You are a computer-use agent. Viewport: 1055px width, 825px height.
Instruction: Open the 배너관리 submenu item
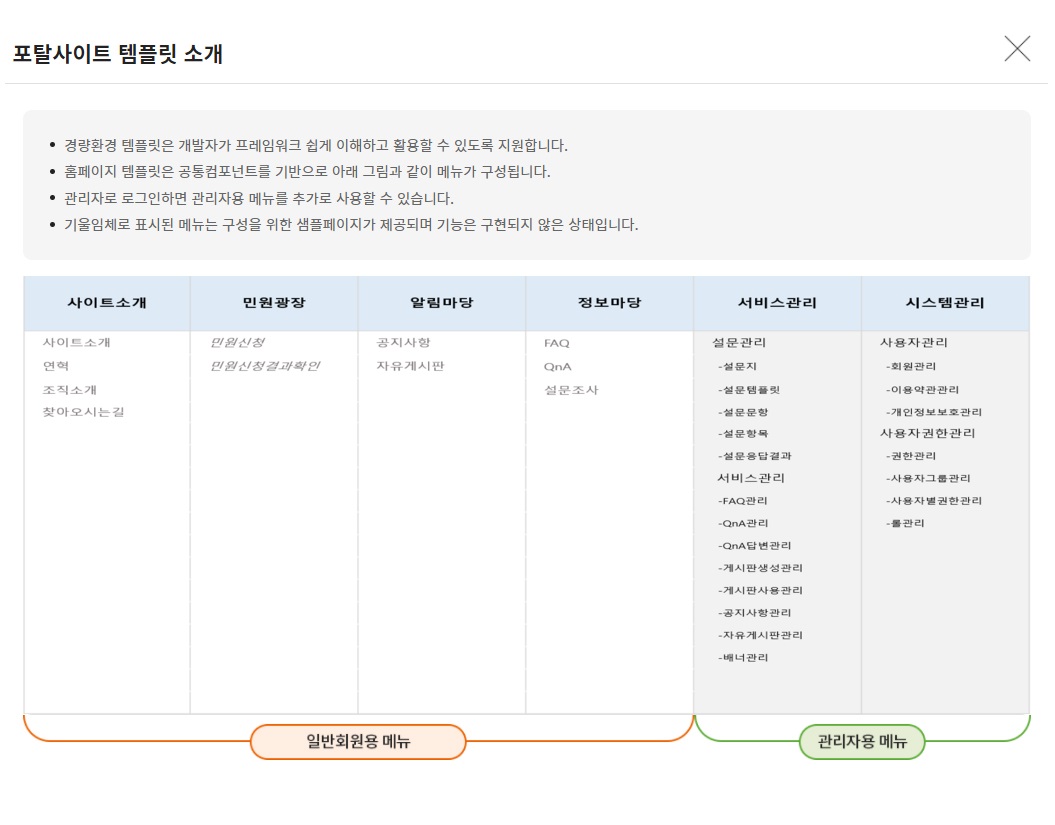743,658
